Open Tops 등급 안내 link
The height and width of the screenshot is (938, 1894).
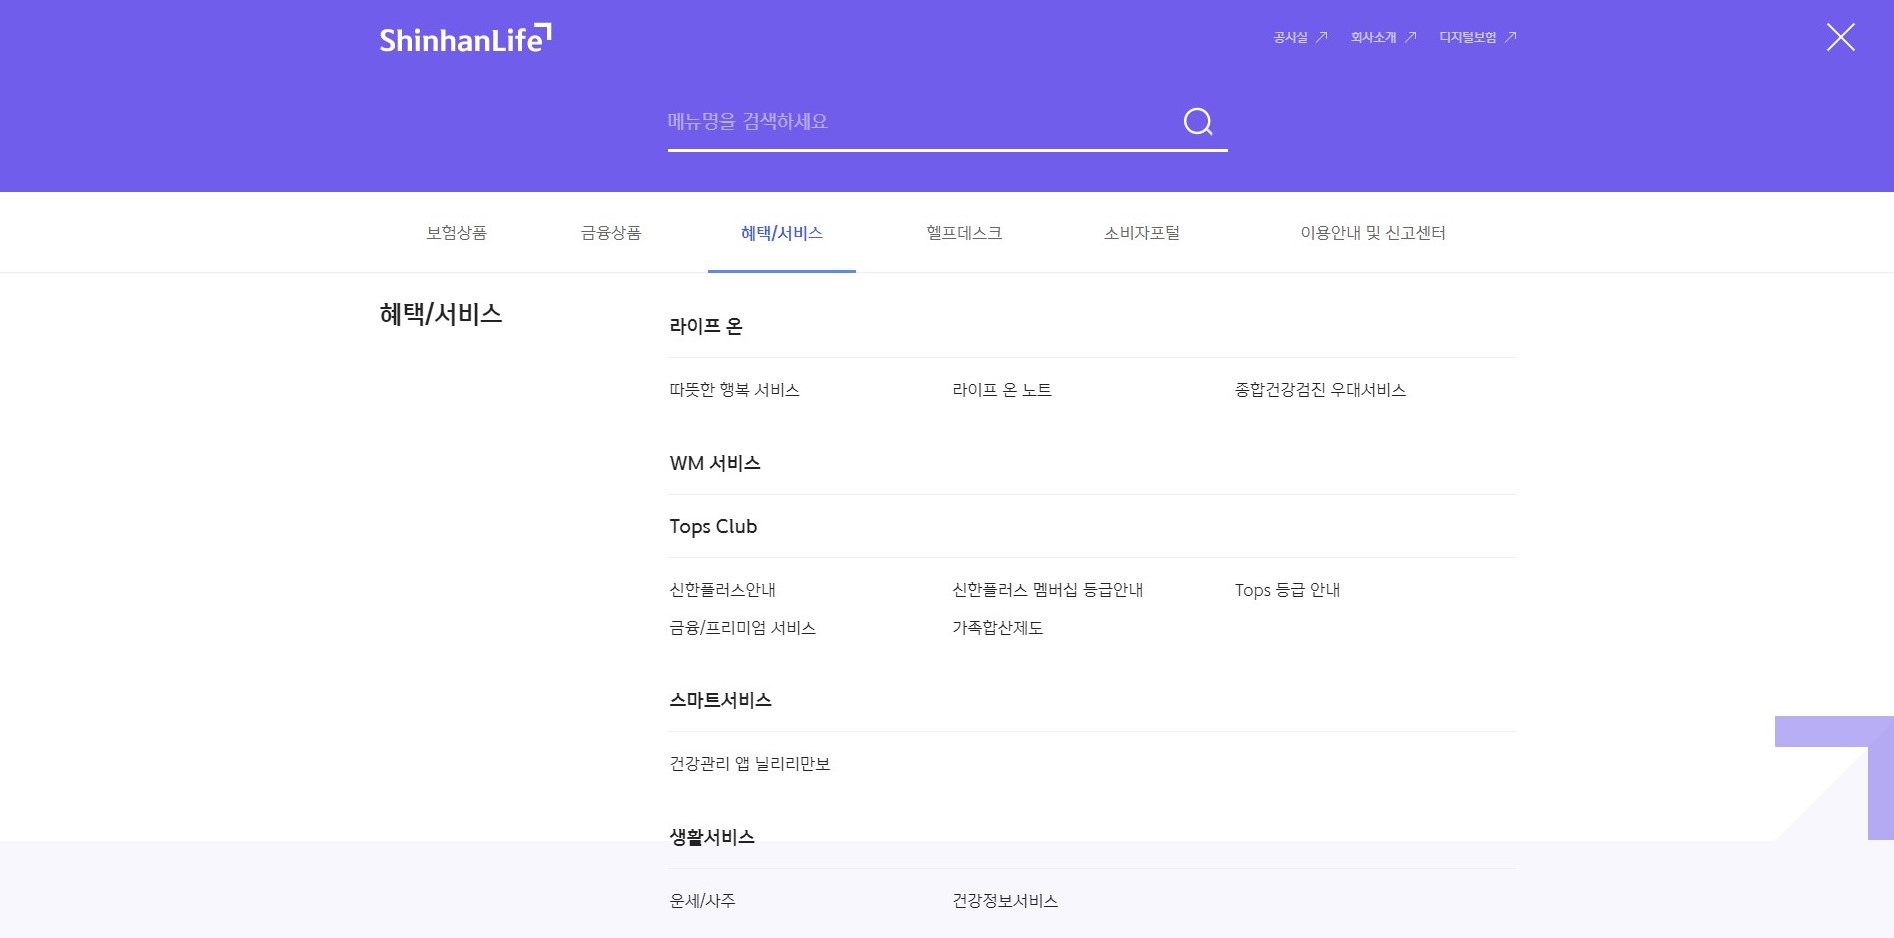(x=1287, y=590)
